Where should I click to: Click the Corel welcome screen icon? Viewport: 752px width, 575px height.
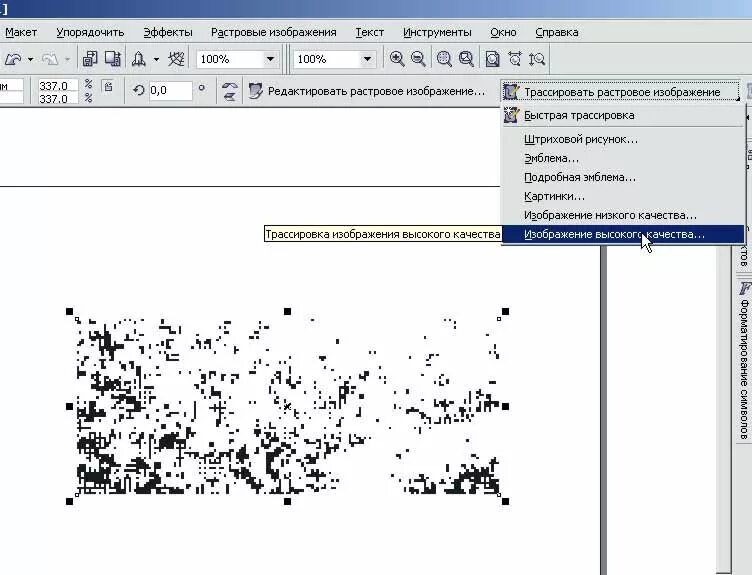176,59
